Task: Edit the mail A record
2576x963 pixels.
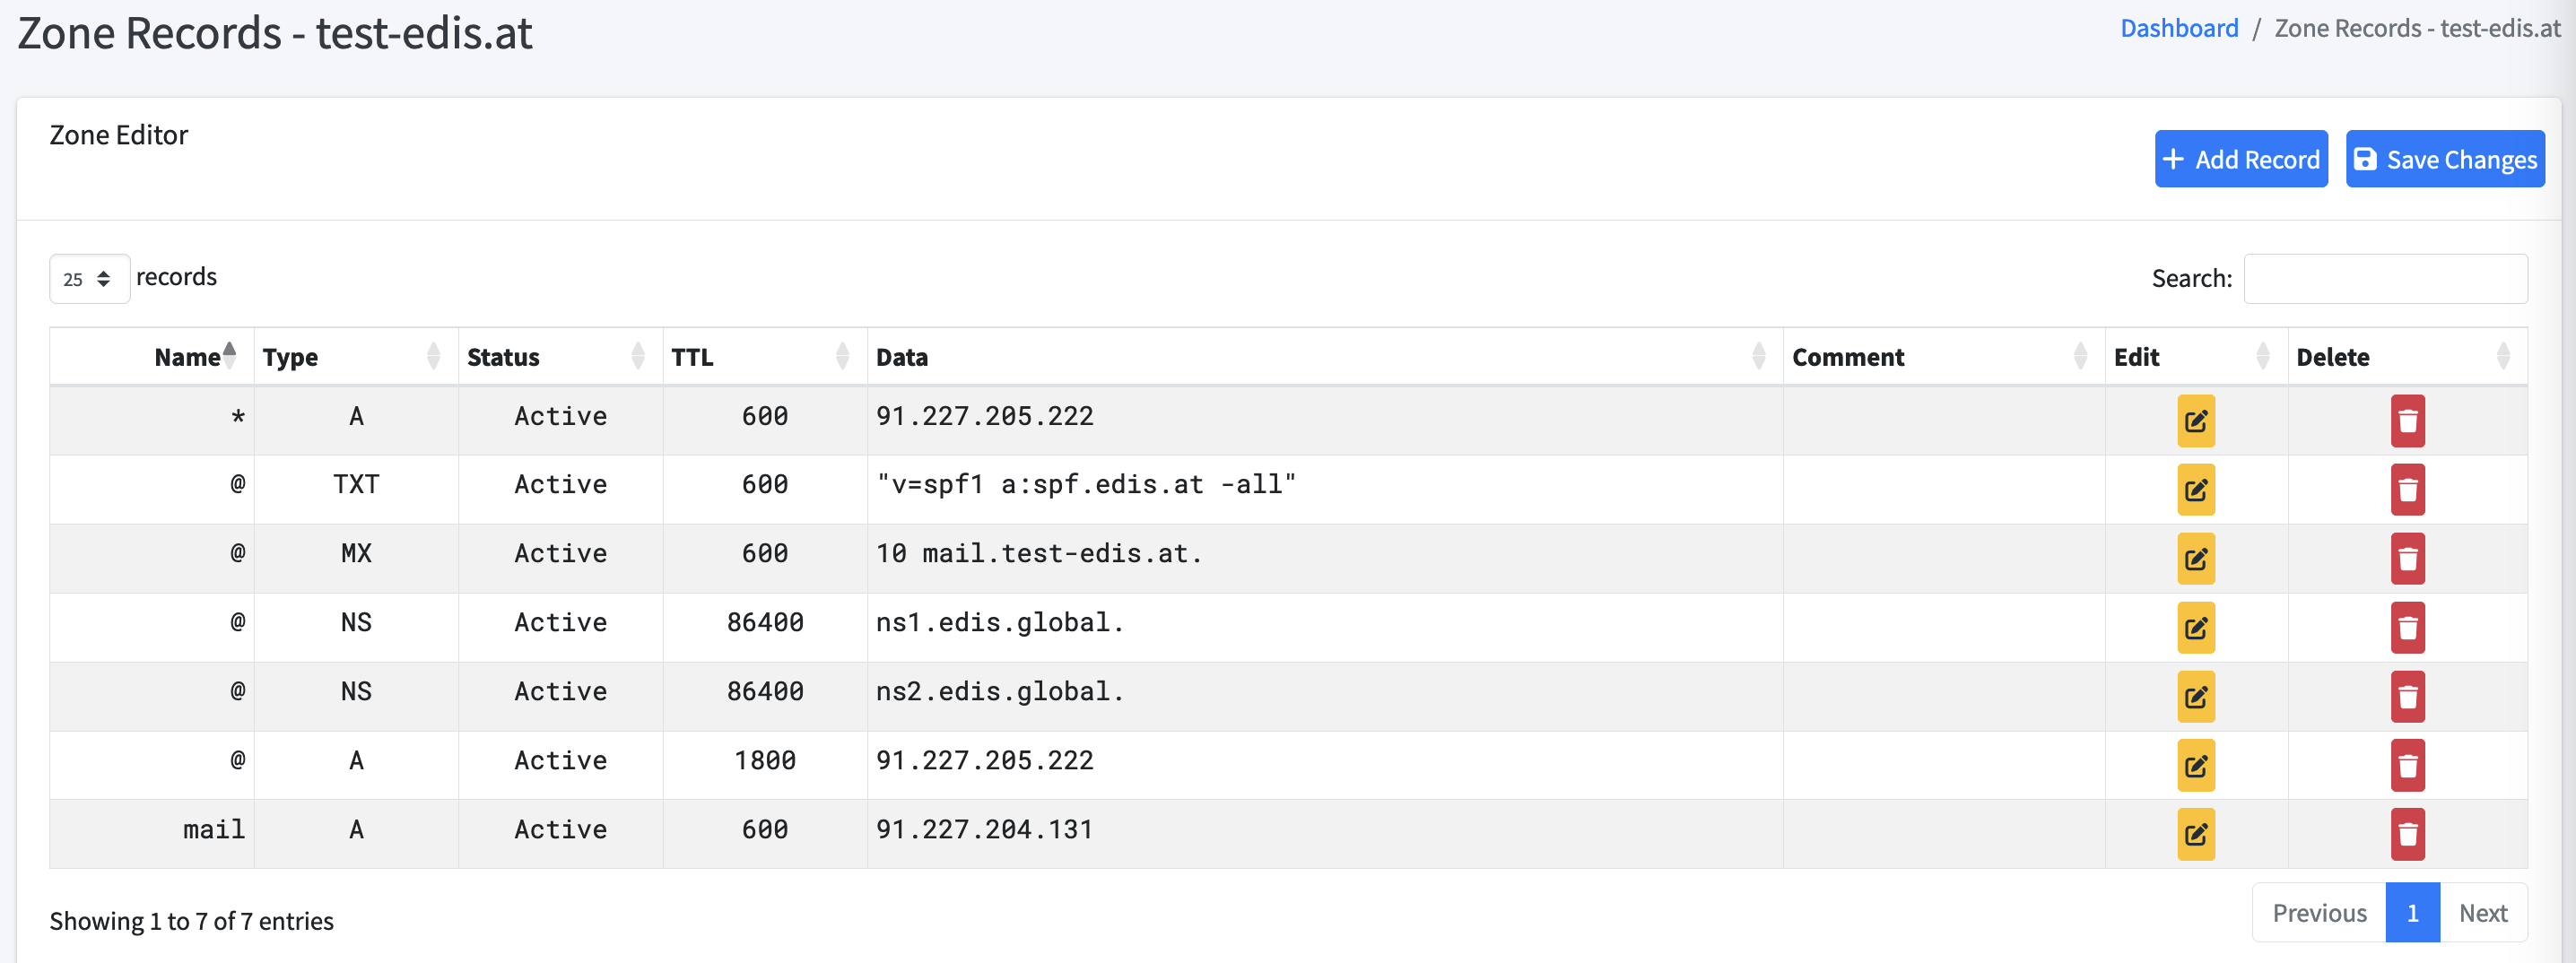Action: 2195,835
